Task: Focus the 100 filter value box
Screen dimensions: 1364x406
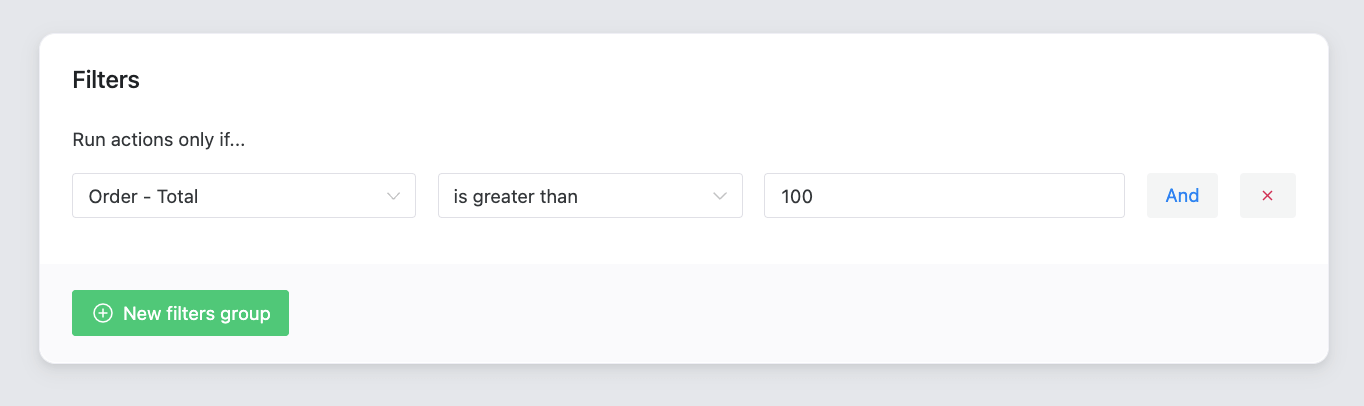Action: 944,196
